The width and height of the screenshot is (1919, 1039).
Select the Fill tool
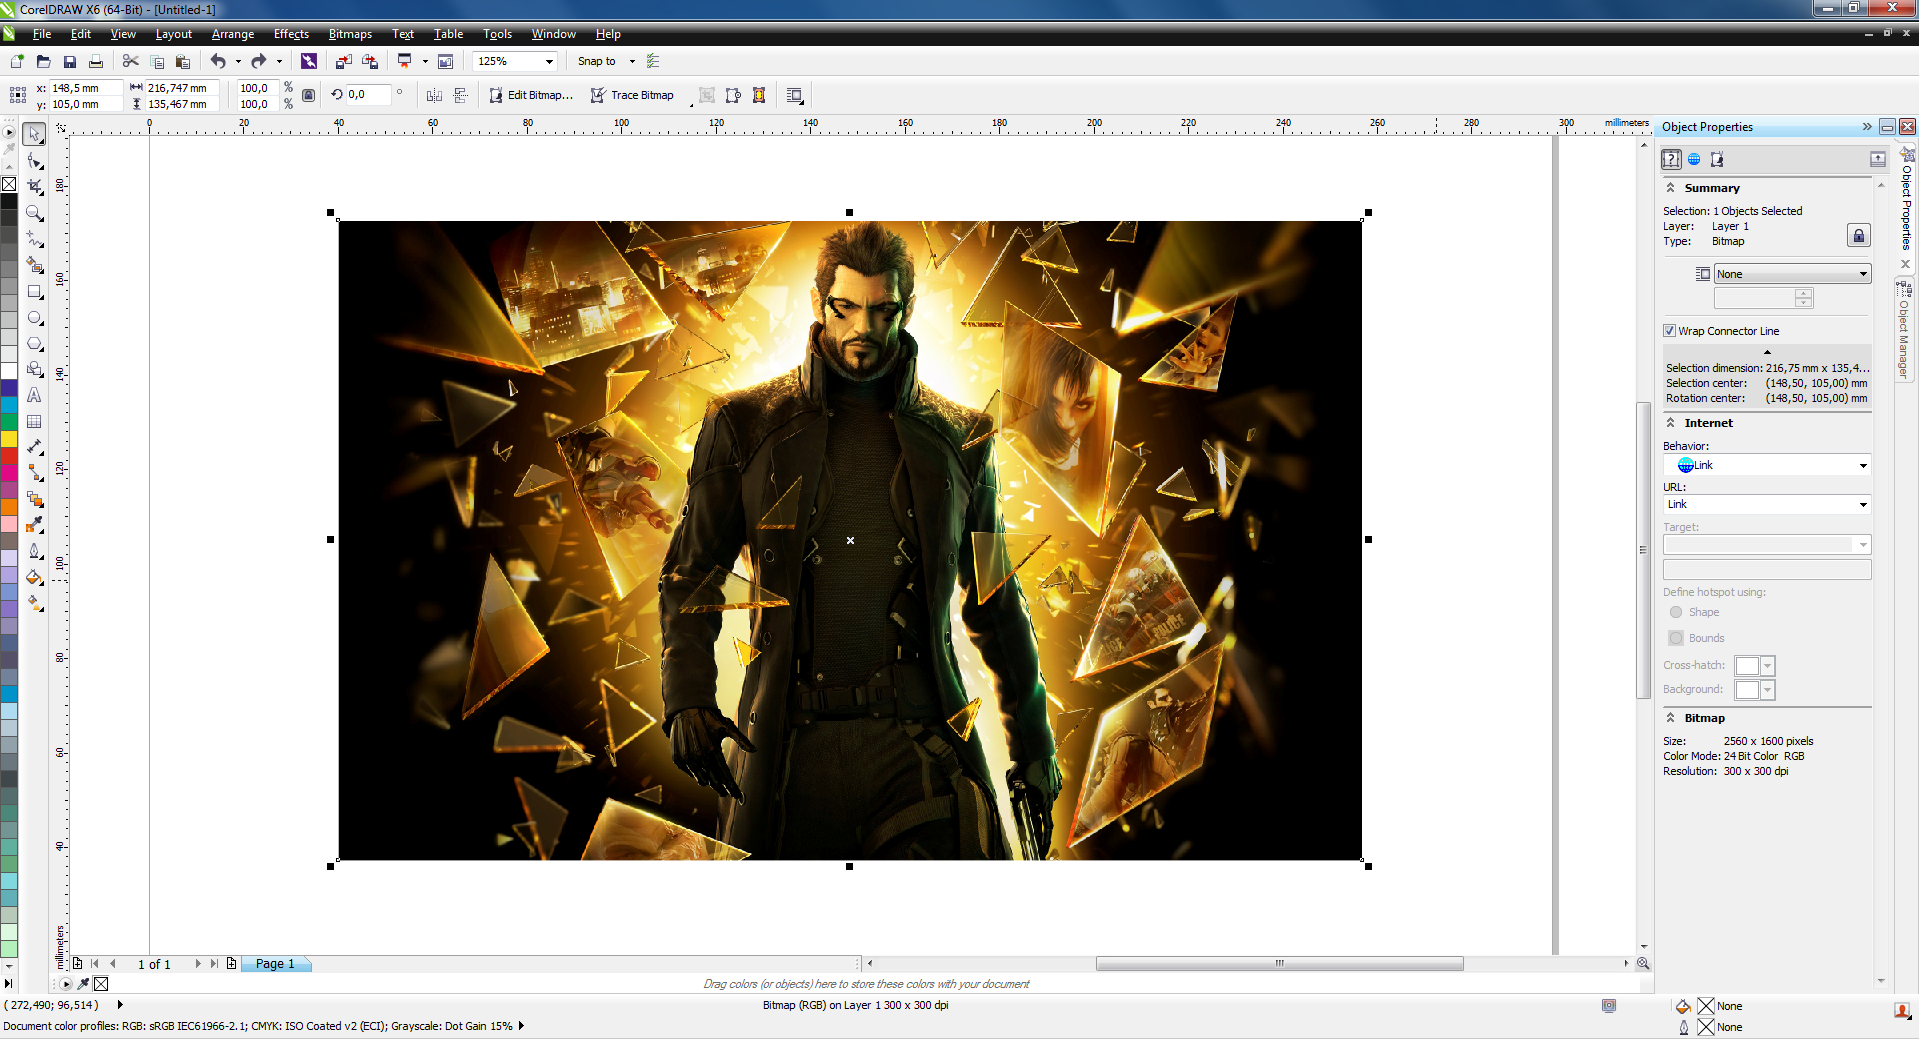point(35,577)
